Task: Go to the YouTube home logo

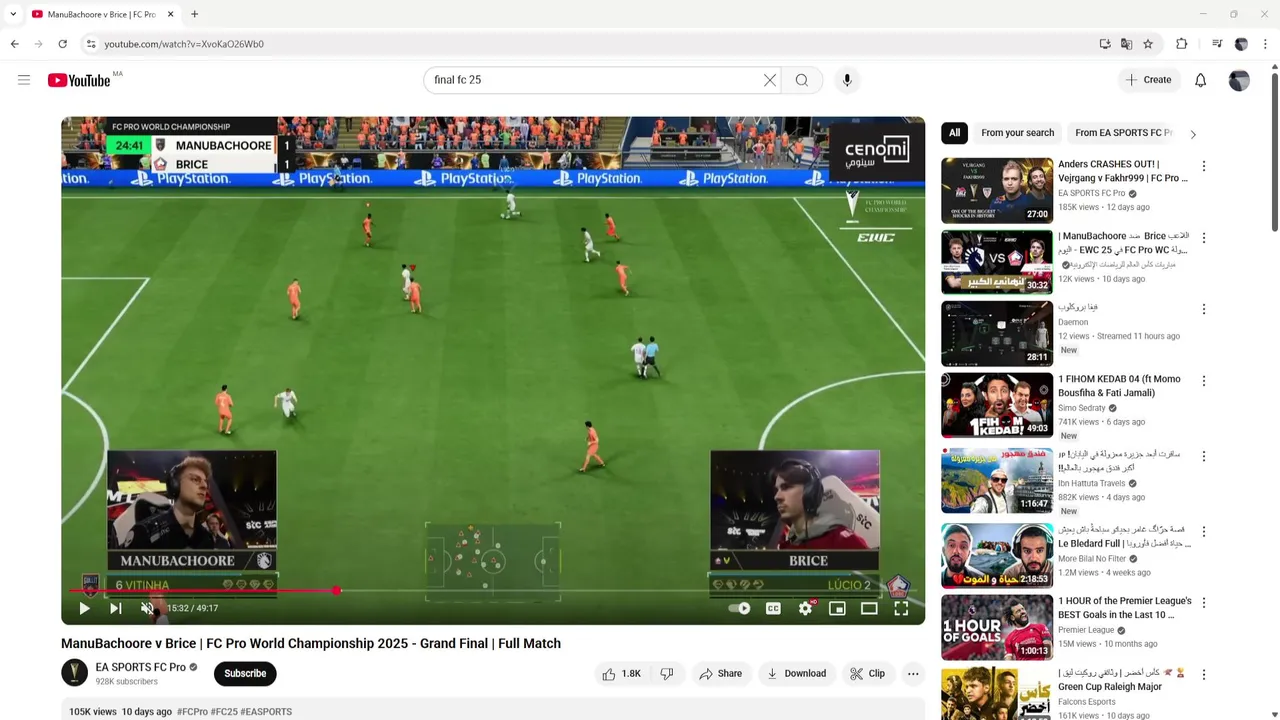Action: [x=79, y=80]
